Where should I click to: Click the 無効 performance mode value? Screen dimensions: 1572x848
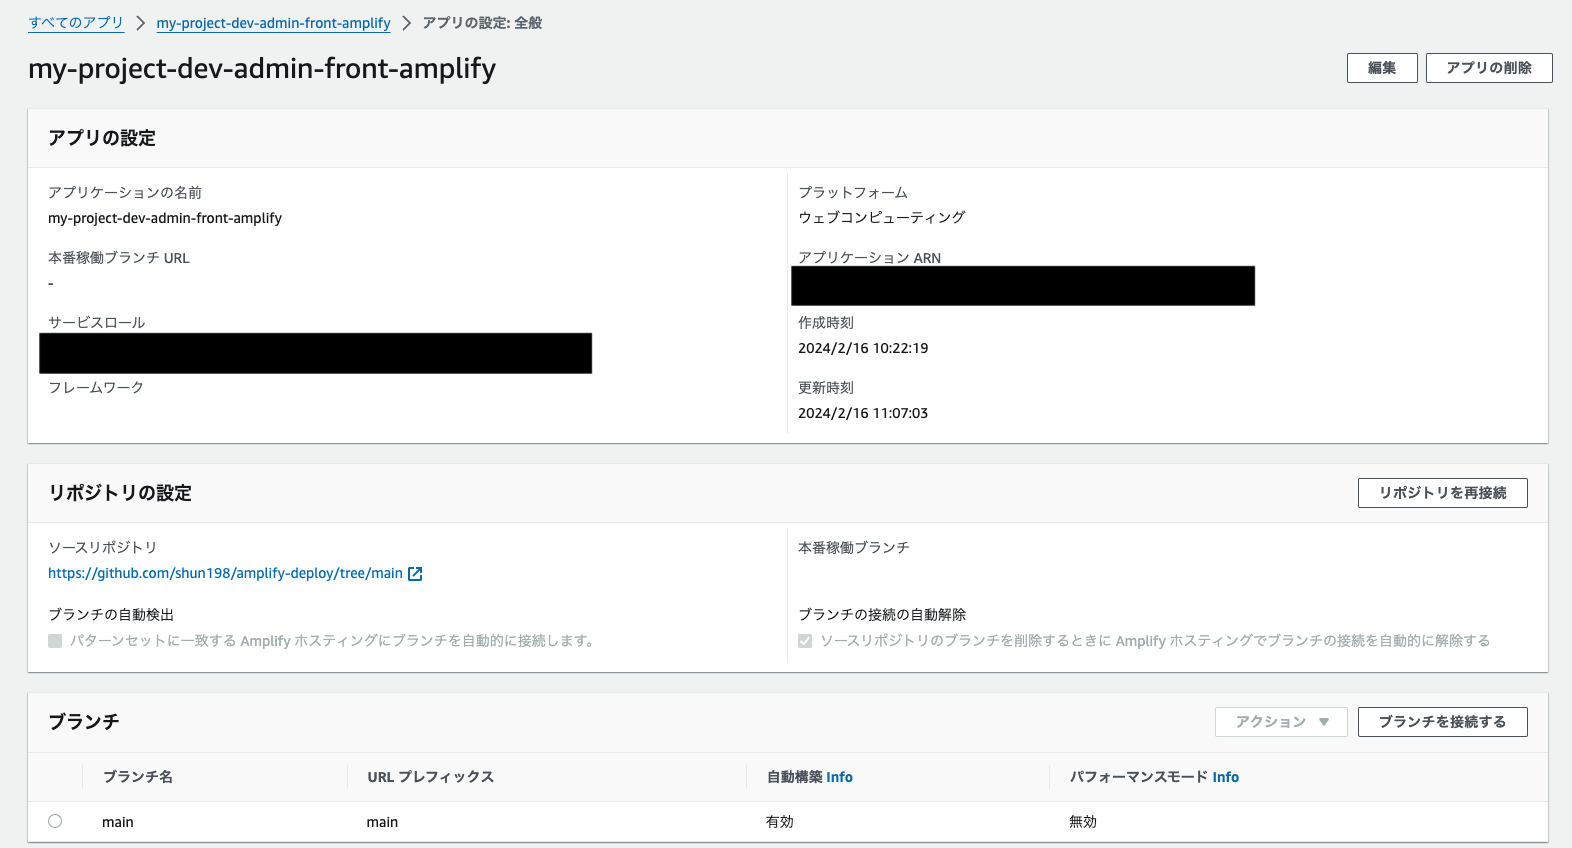[x=1083, y=822]
